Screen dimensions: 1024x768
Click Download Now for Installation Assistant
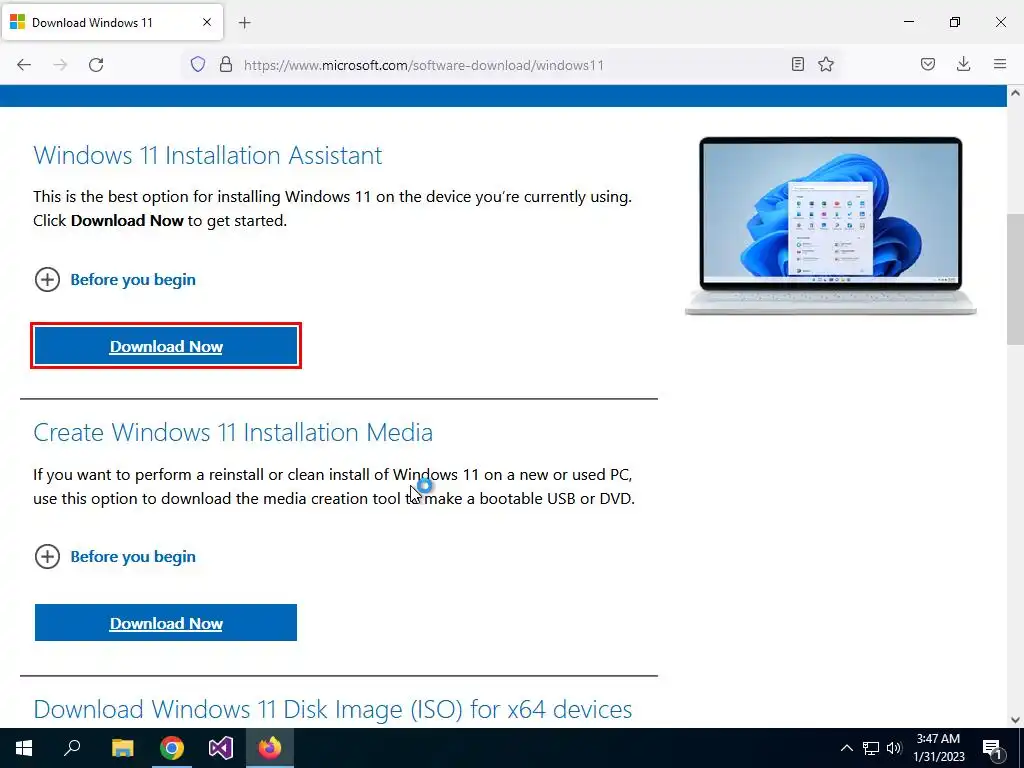pos(166,346)
